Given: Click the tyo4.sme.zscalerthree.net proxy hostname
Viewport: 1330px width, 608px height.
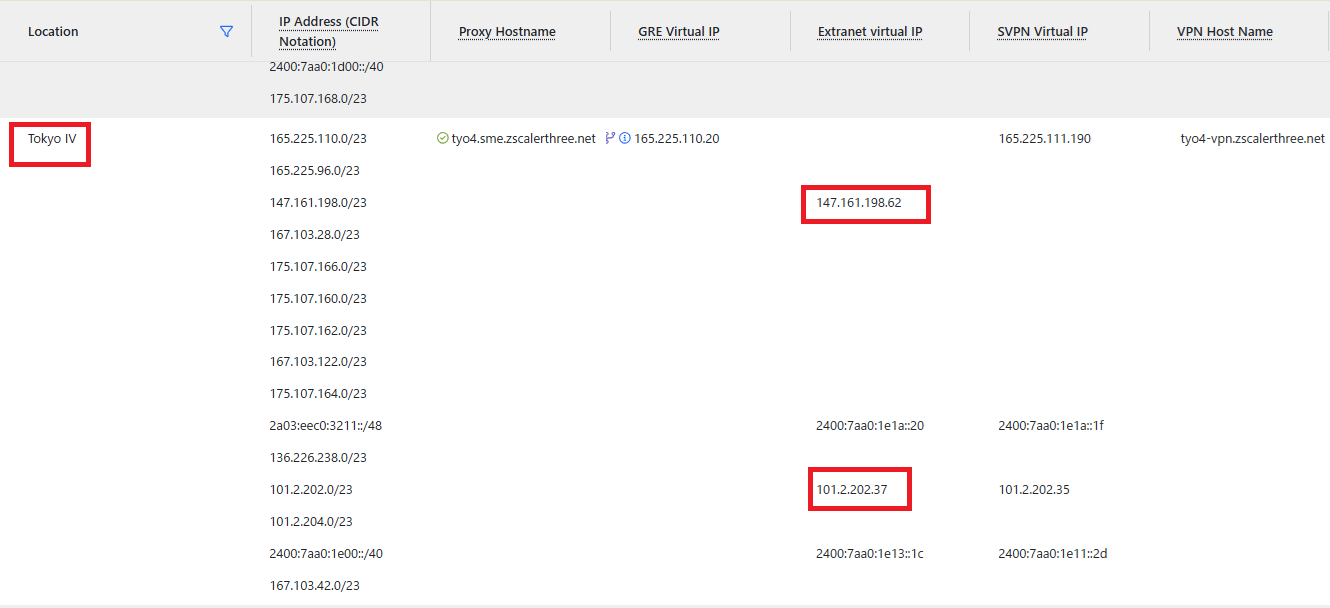Looking at the screenshot, I should point(523,139).
